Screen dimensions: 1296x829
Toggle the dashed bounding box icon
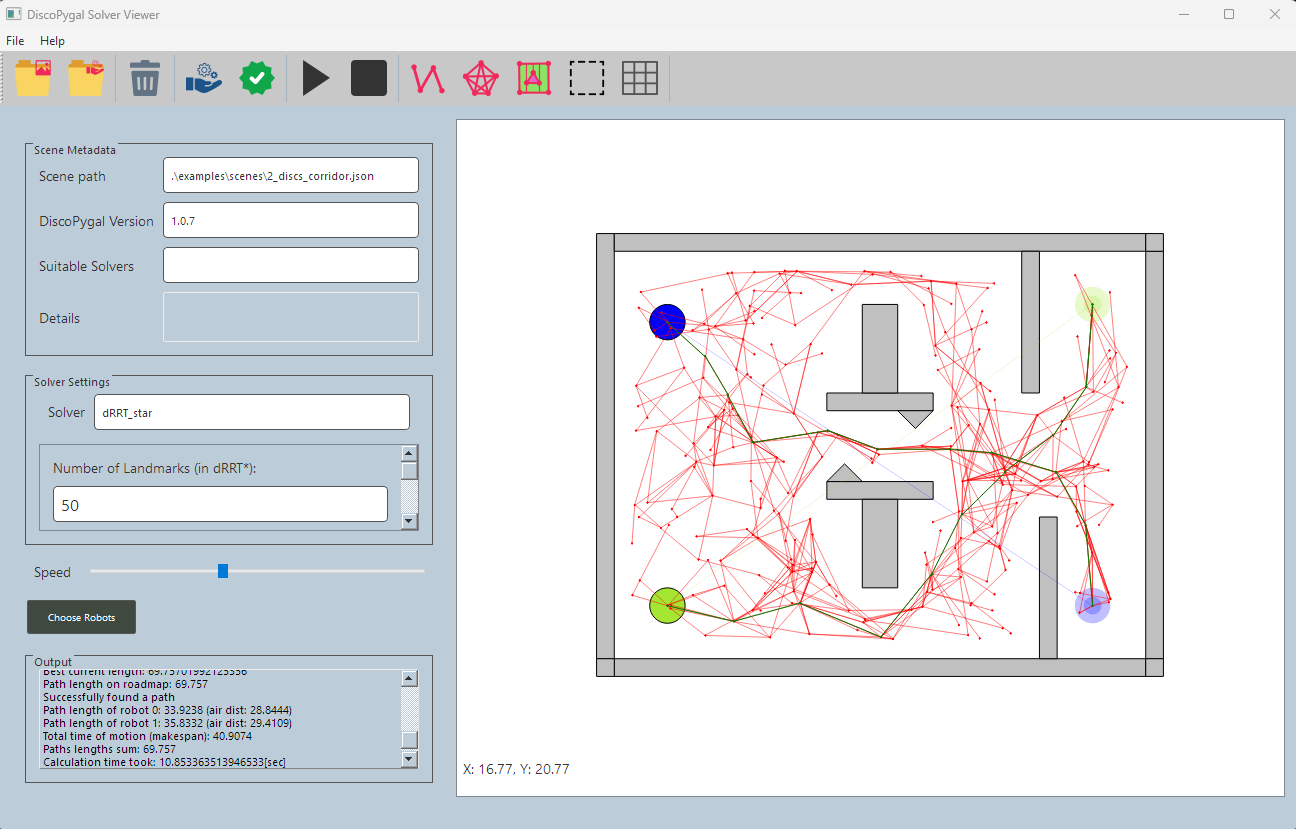tap(587, 78)
